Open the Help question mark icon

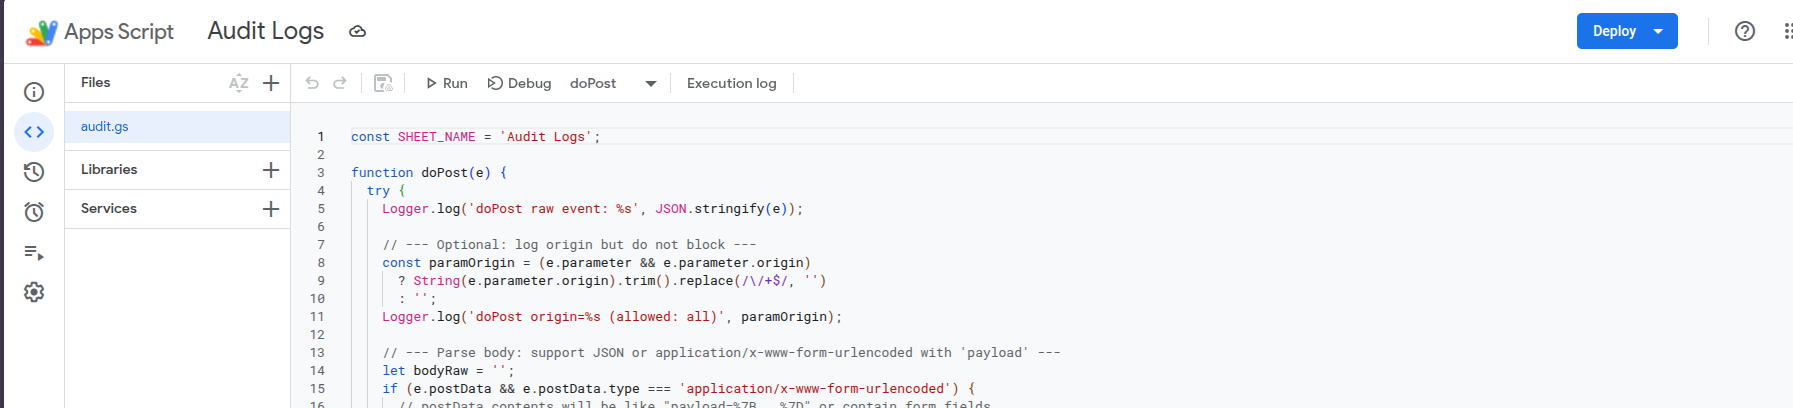[1745, 31]
